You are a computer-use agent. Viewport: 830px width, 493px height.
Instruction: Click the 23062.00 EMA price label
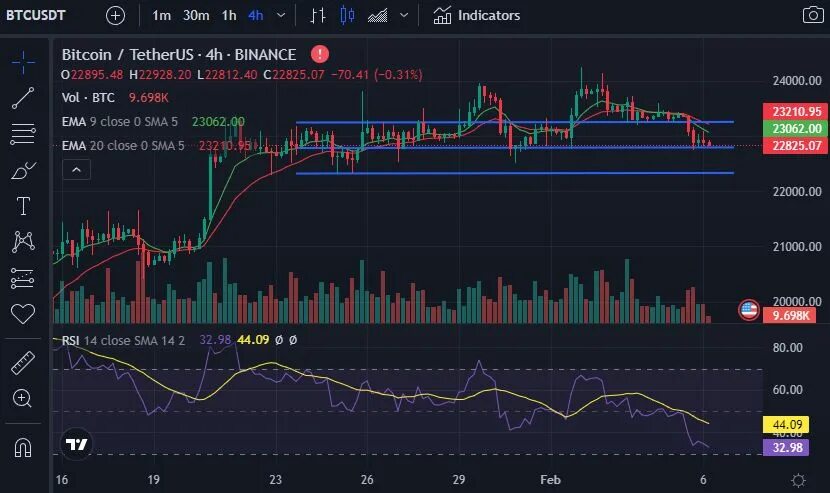(795, 129)
